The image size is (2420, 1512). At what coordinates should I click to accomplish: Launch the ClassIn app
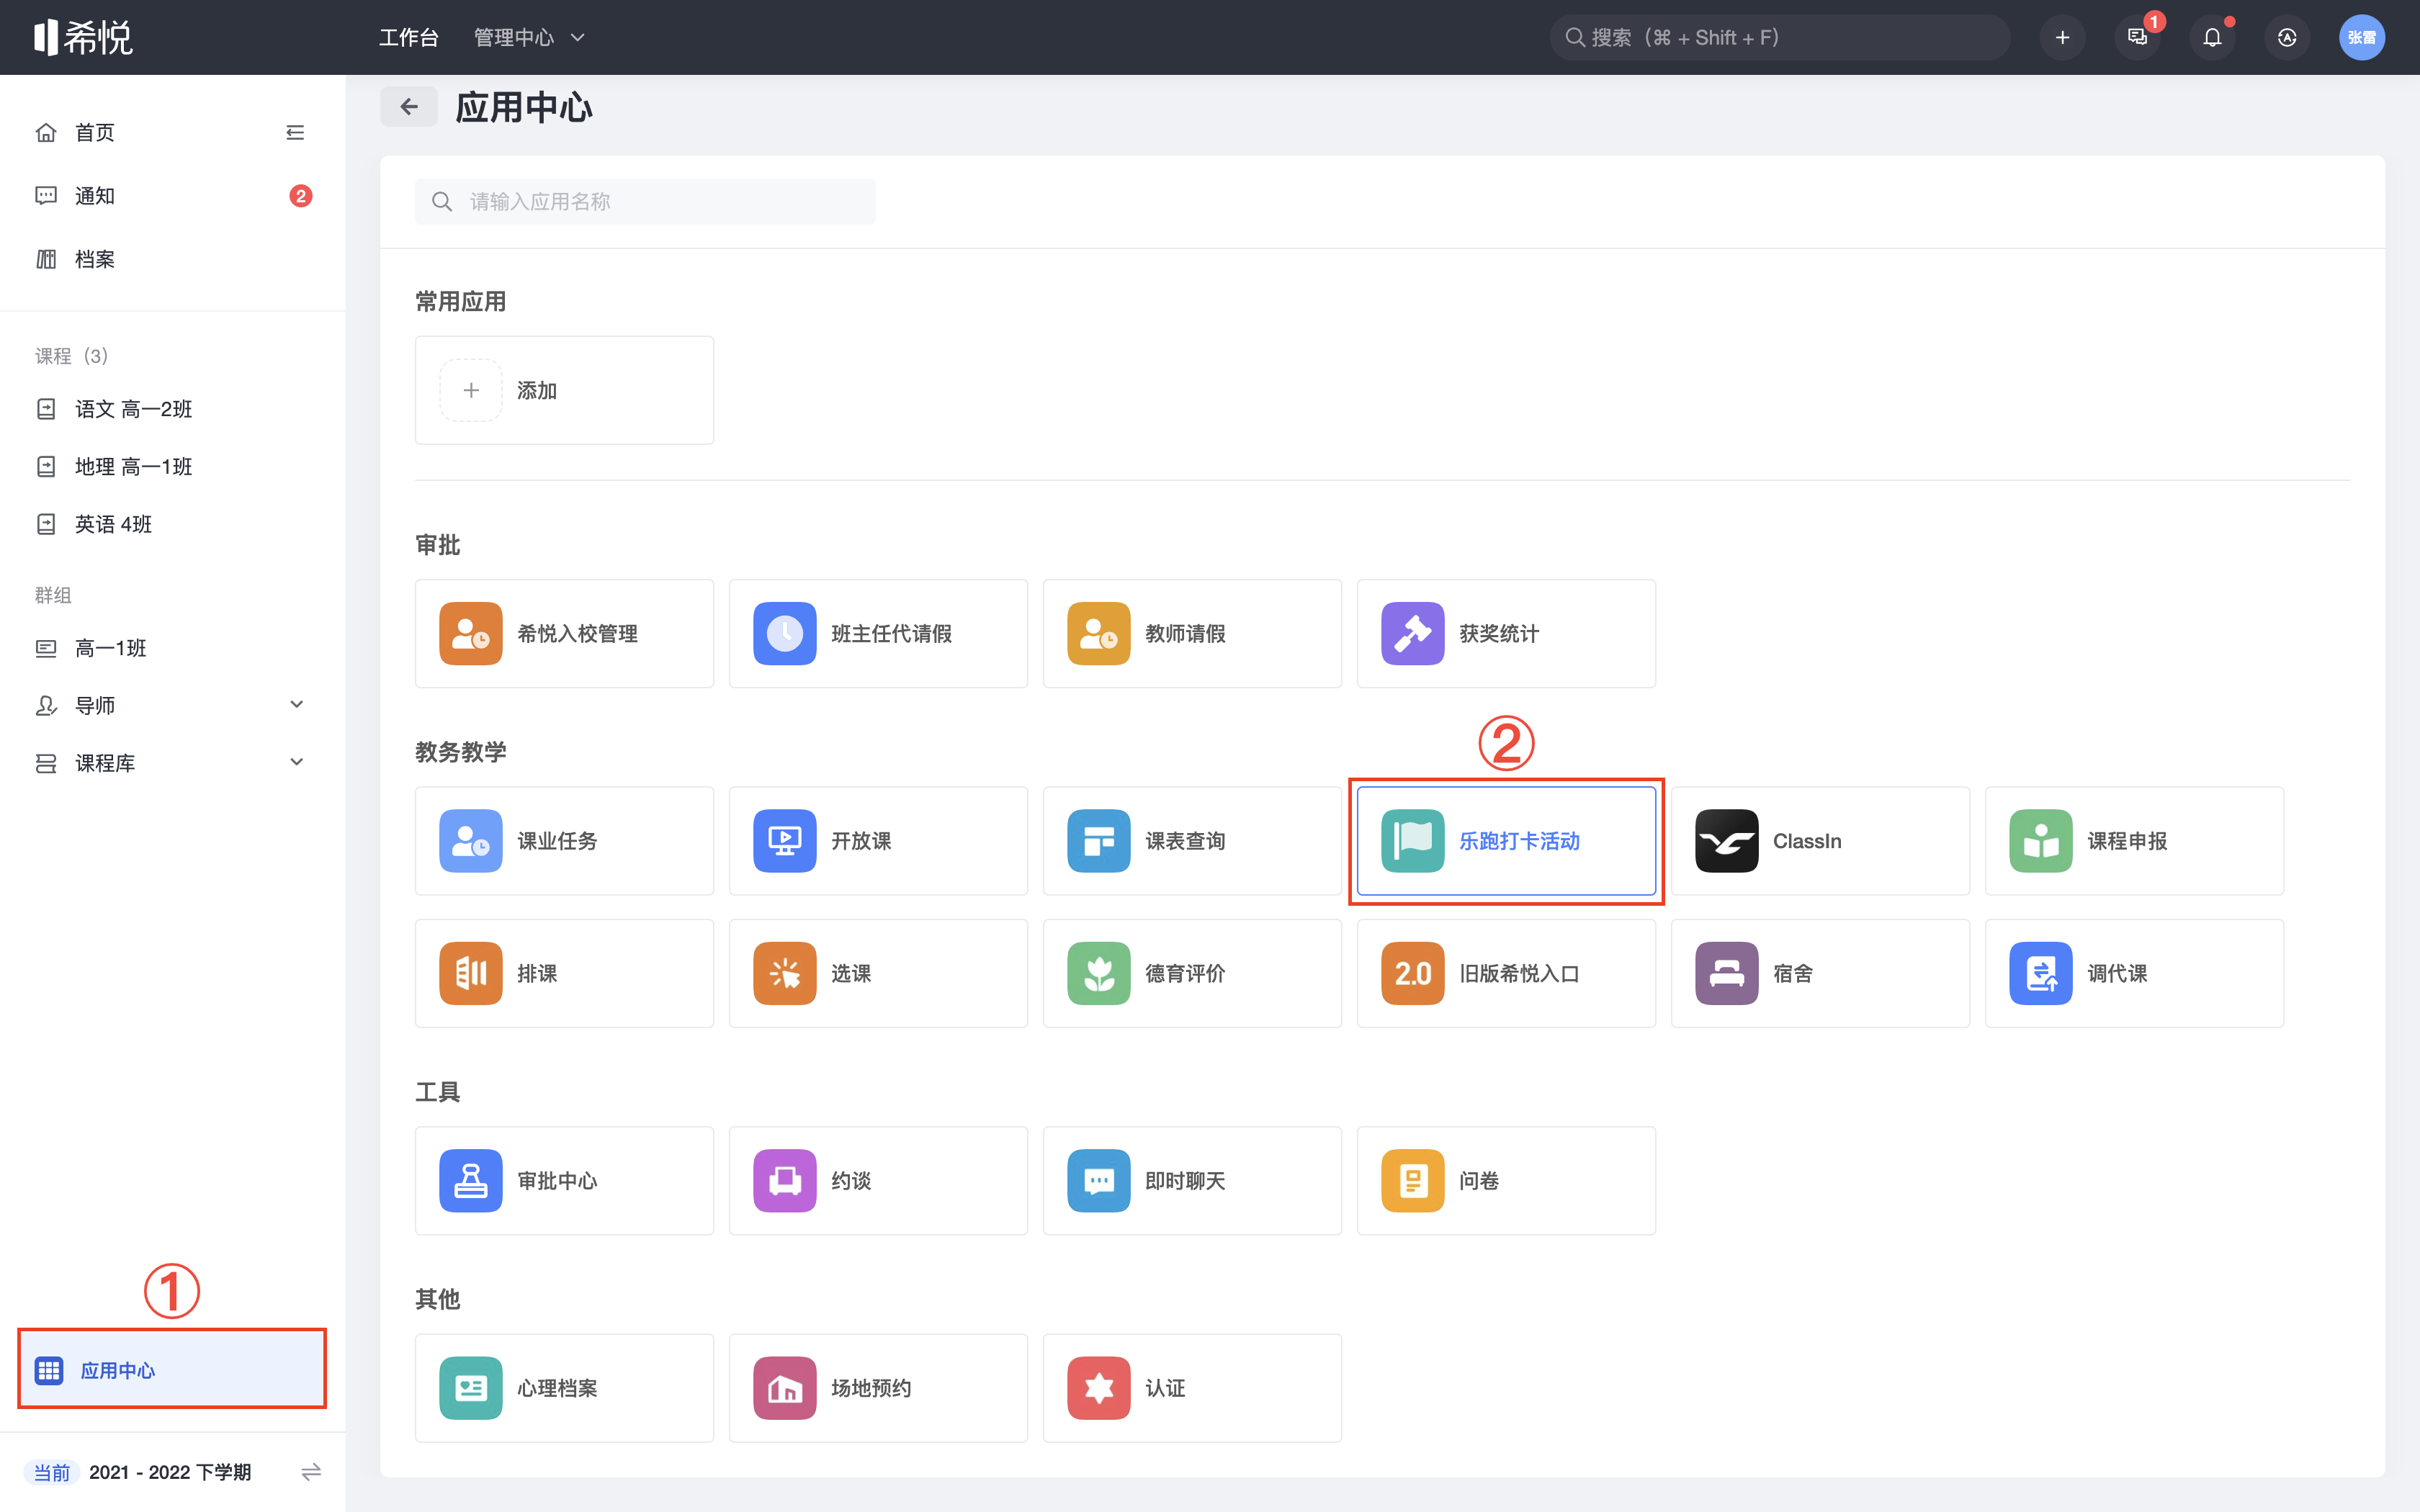click(x=1820, y=840)
